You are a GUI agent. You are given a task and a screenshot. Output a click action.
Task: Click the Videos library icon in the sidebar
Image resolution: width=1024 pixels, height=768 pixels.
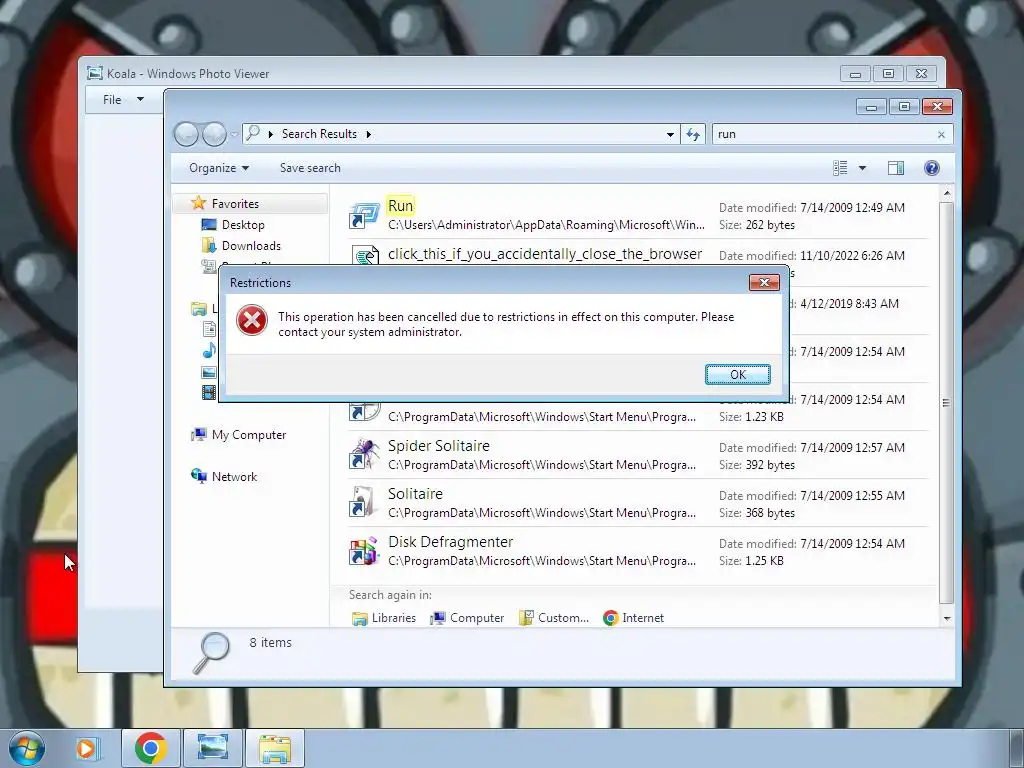209,392
